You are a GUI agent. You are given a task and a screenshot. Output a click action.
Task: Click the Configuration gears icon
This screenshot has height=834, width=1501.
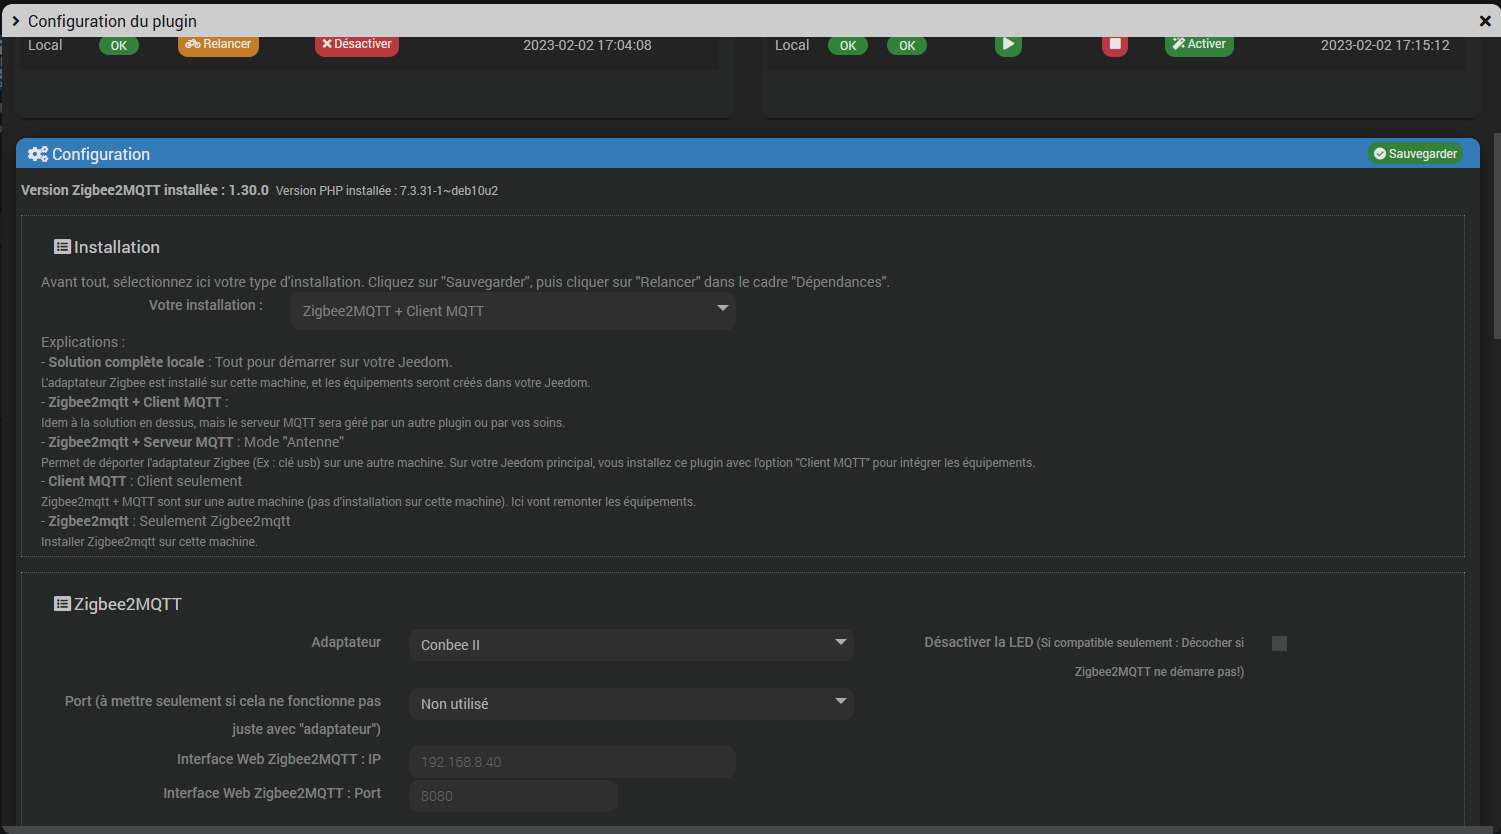(38, 154)
